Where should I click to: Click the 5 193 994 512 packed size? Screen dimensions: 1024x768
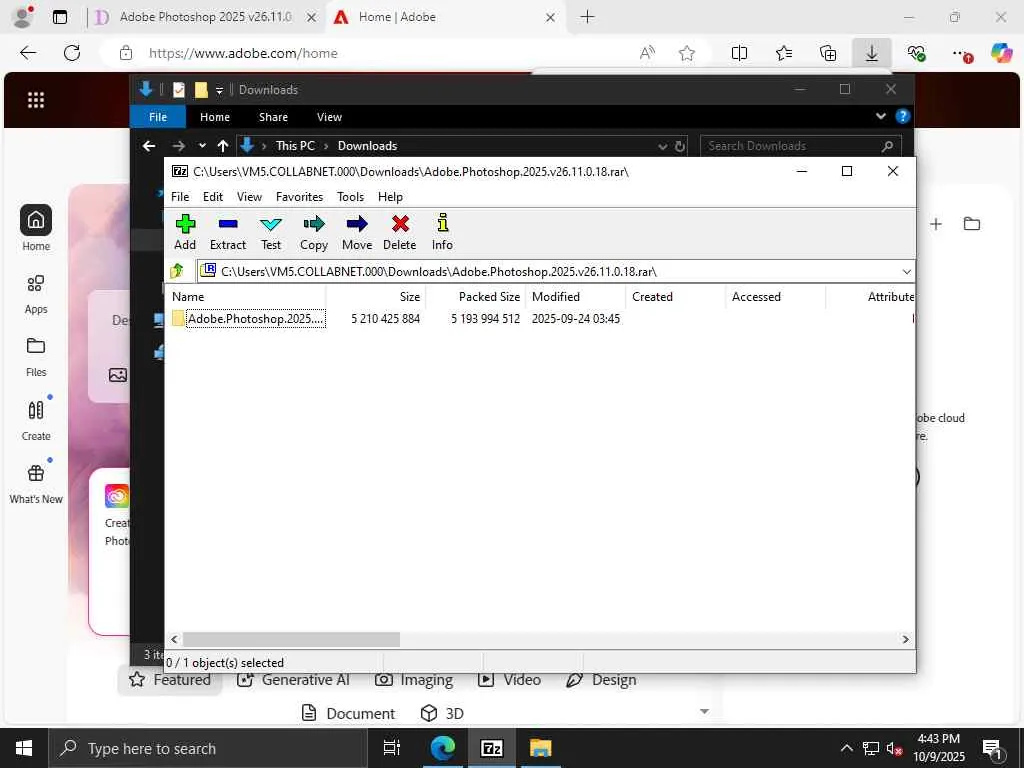(485, 319)
